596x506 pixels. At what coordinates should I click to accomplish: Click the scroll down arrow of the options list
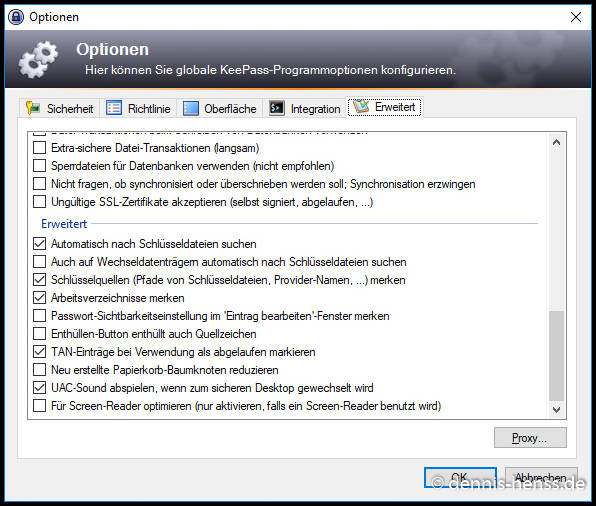tap(556, 410)
